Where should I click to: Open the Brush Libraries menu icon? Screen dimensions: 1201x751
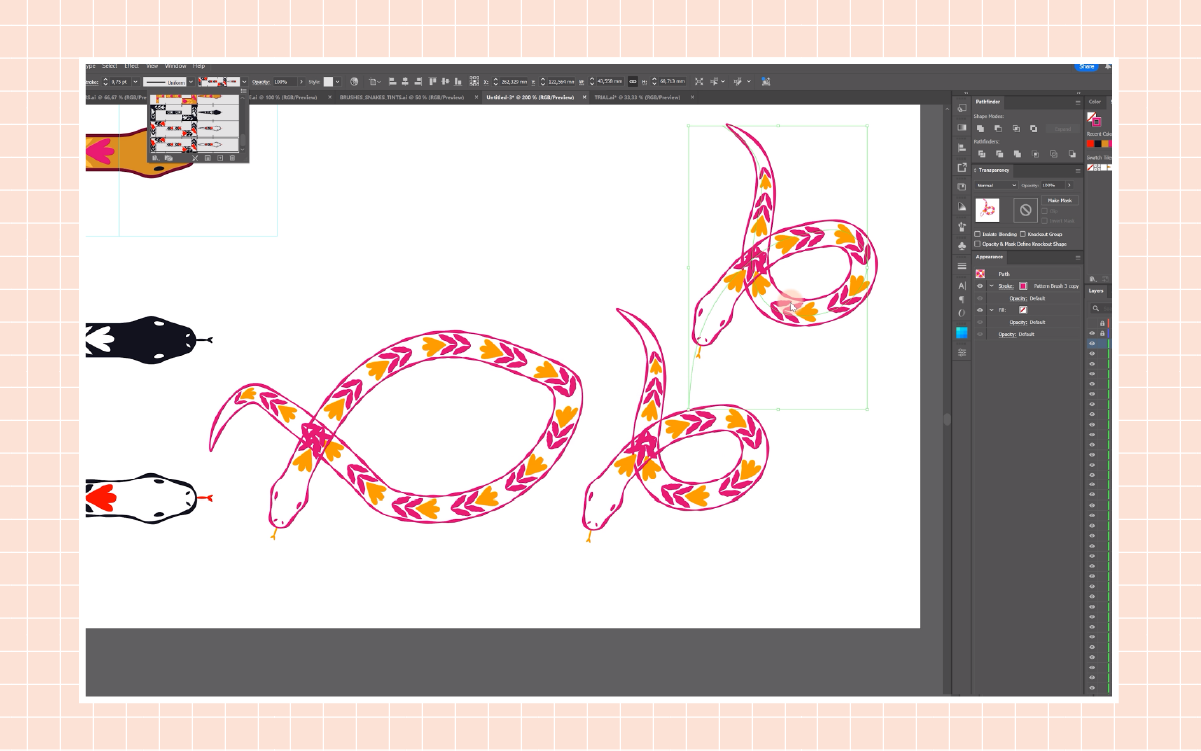tap(156, 158)
